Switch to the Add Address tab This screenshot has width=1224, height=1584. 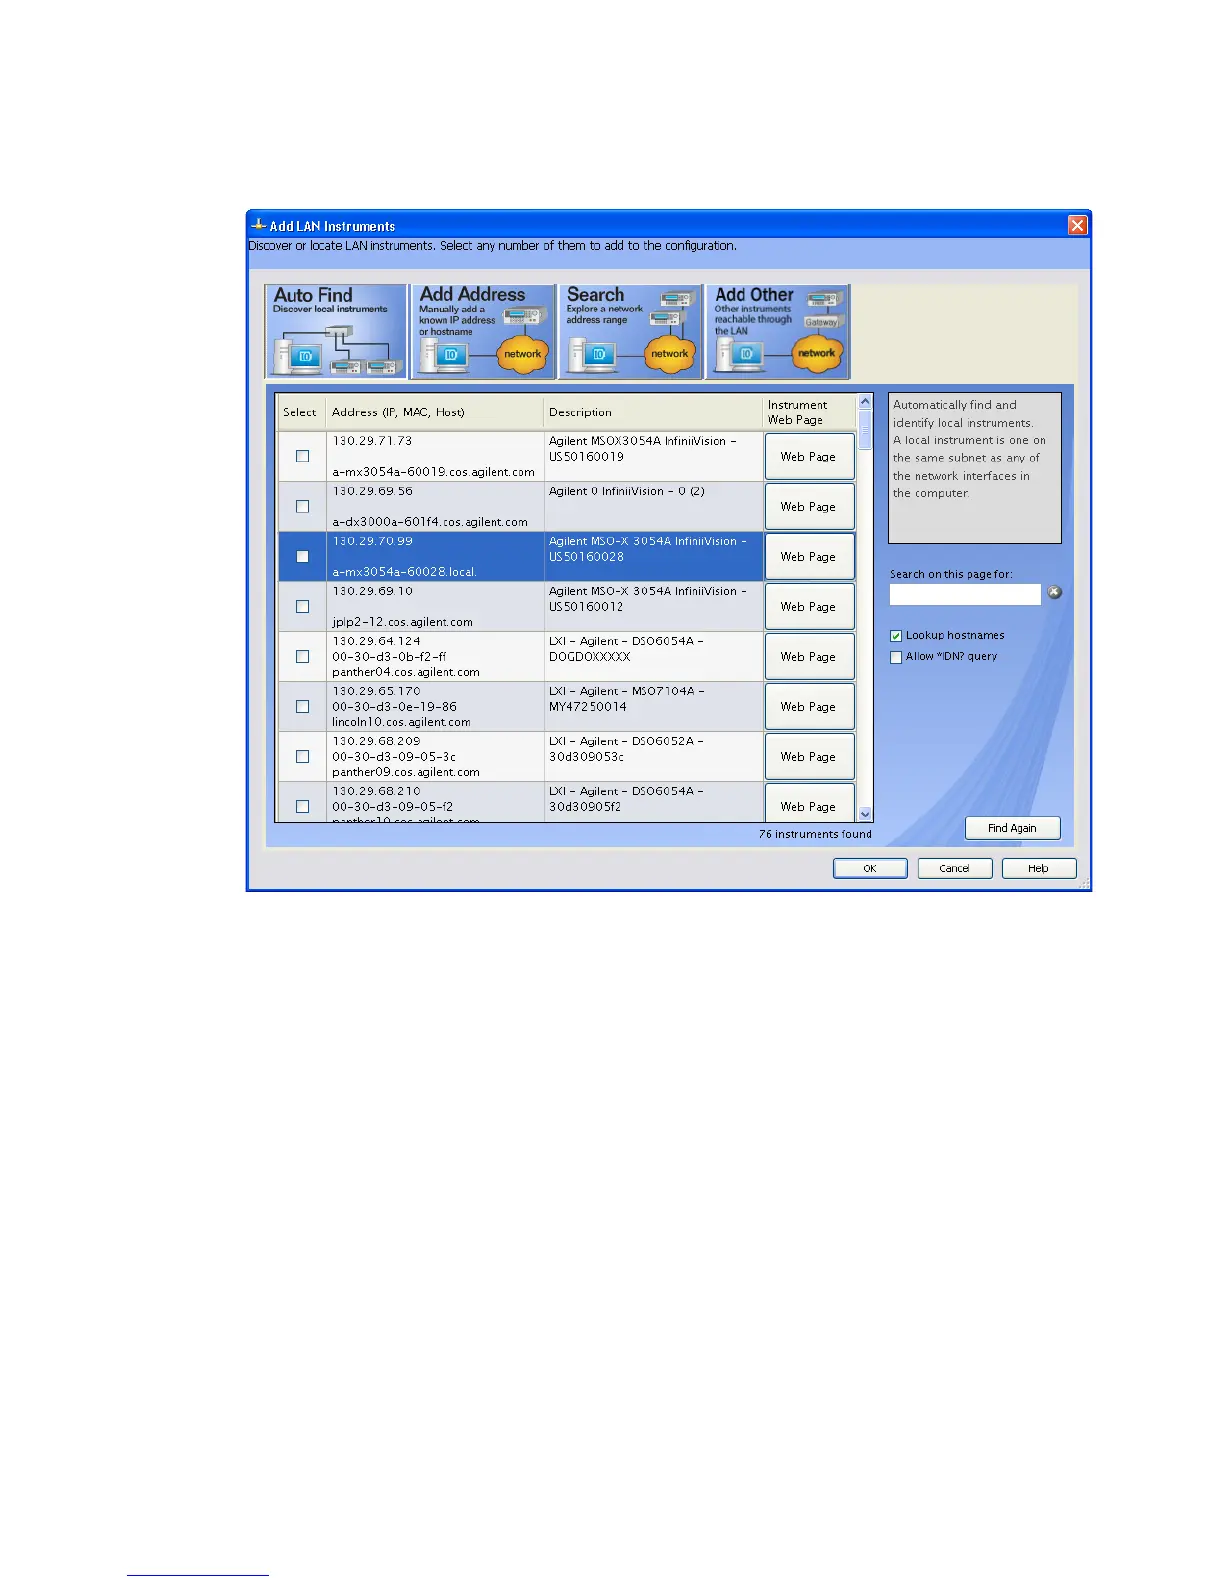point(483,331)
